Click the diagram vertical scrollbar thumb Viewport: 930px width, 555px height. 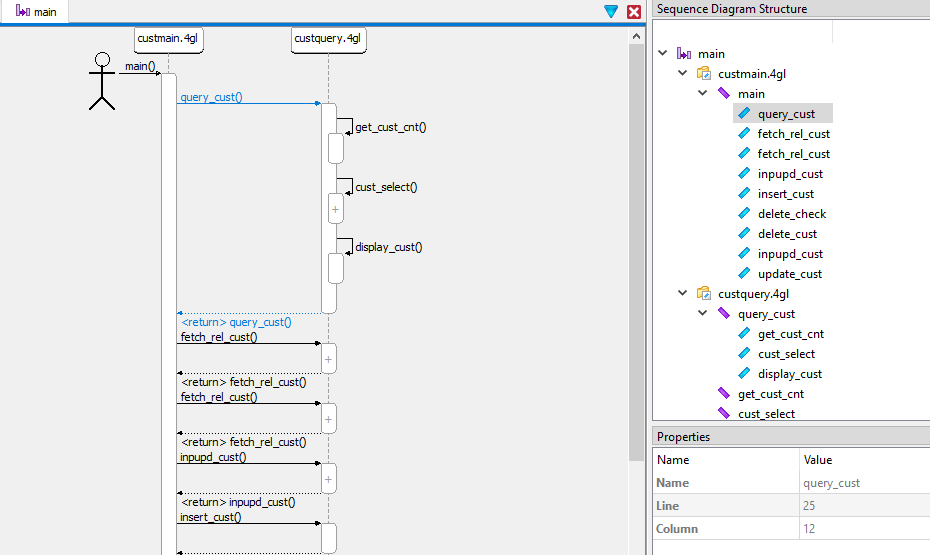(636, 252)
